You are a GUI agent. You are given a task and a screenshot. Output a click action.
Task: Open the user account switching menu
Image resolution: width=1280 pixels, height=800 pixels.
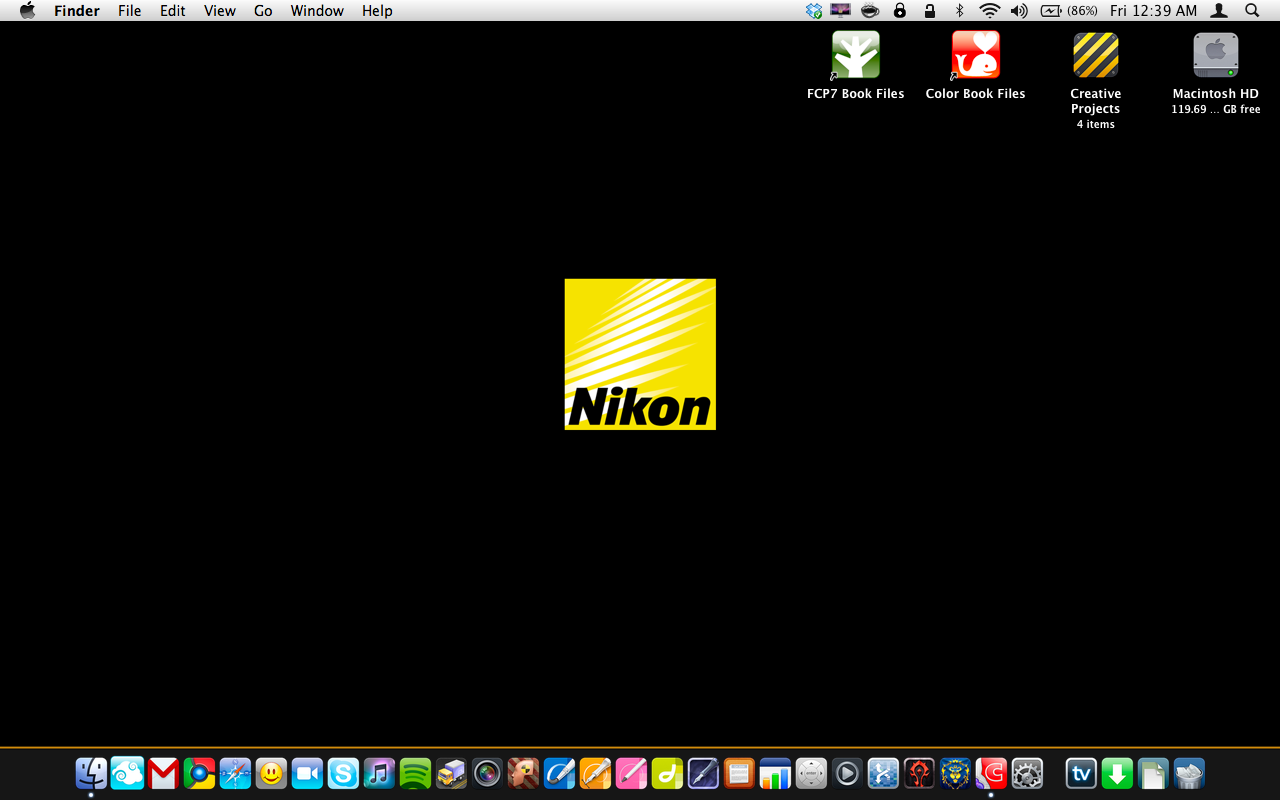[x=1219, y=10]
